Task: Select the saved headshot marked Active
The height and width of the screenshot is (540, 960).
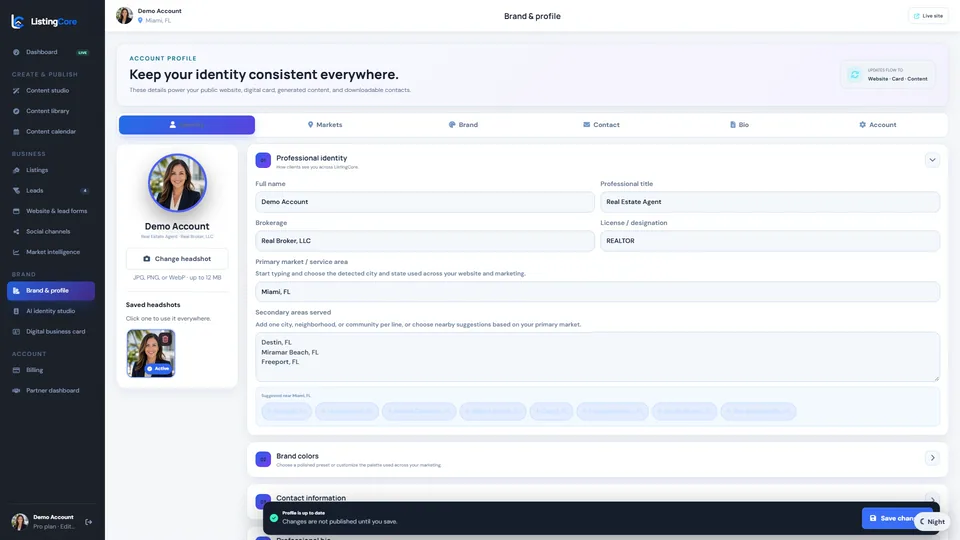Action: click(151, 353)
